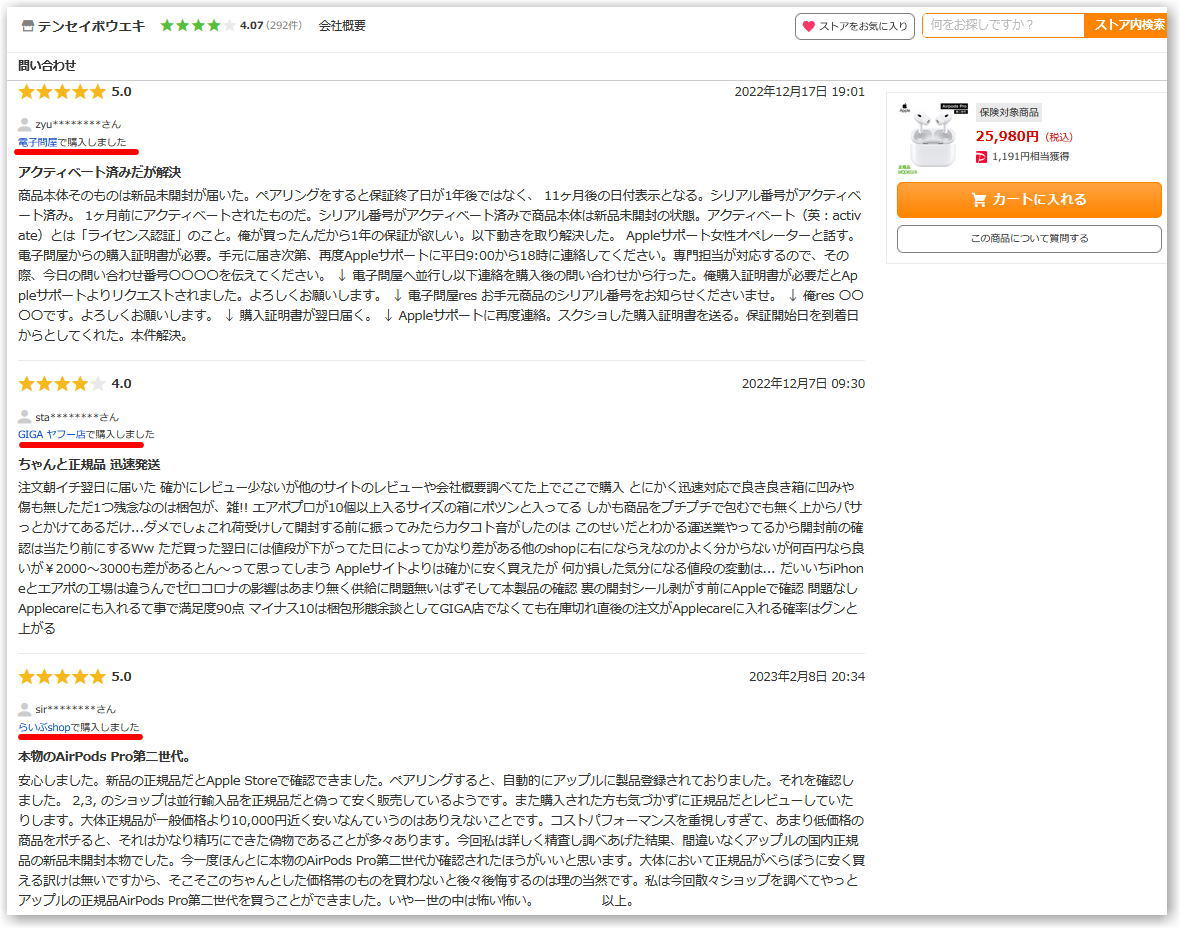Click the 1,191円相当獲得 points text

1030,157
